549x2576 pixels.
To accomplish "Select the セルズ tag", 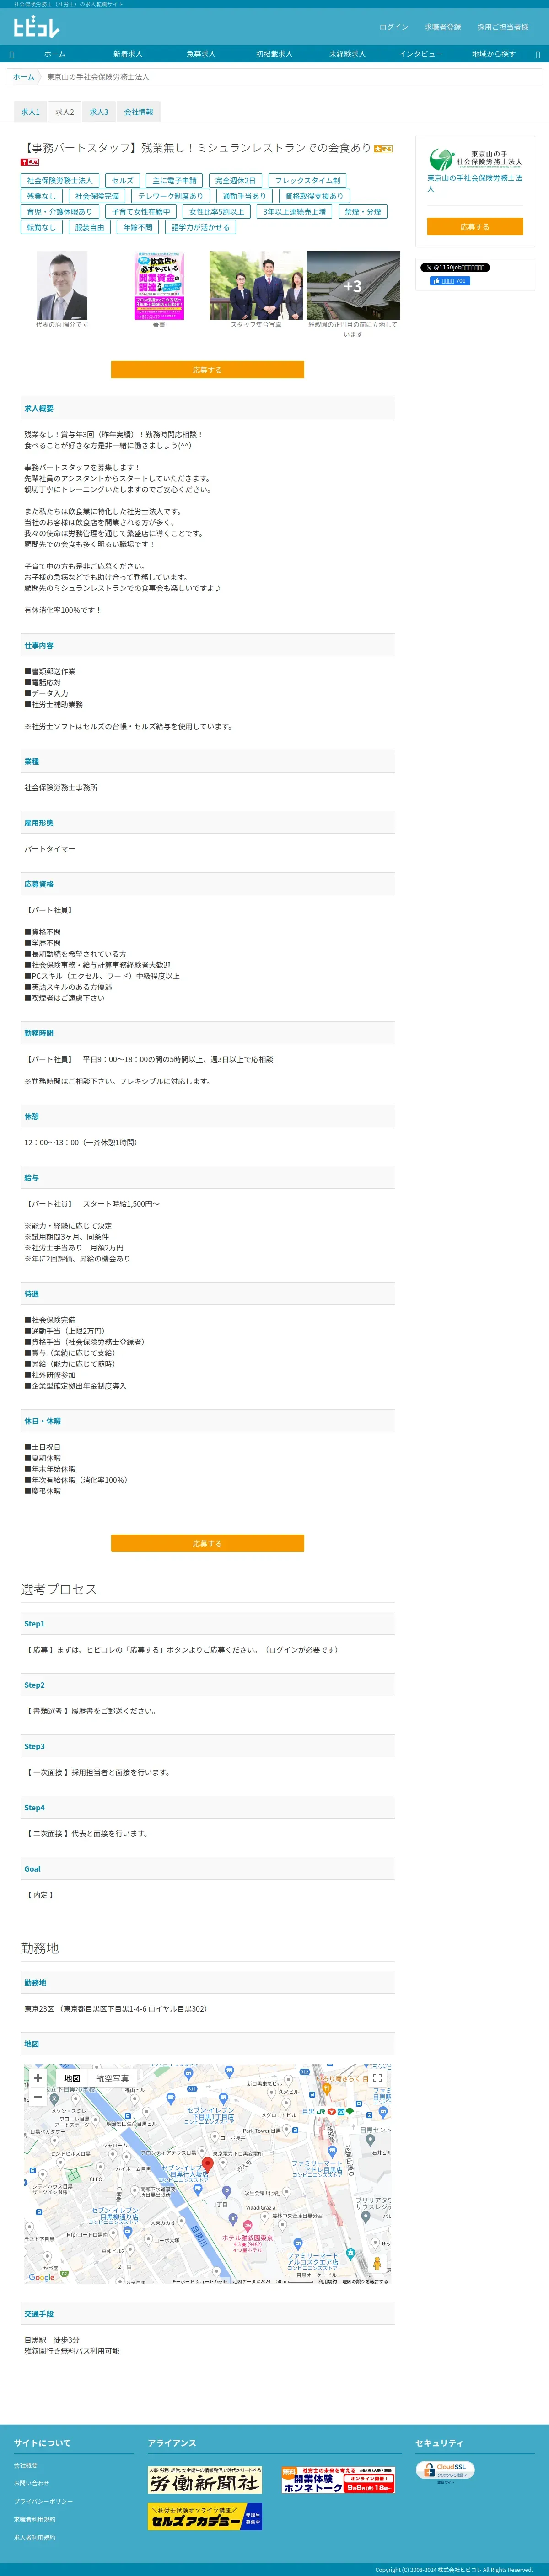I will point(122,181).
